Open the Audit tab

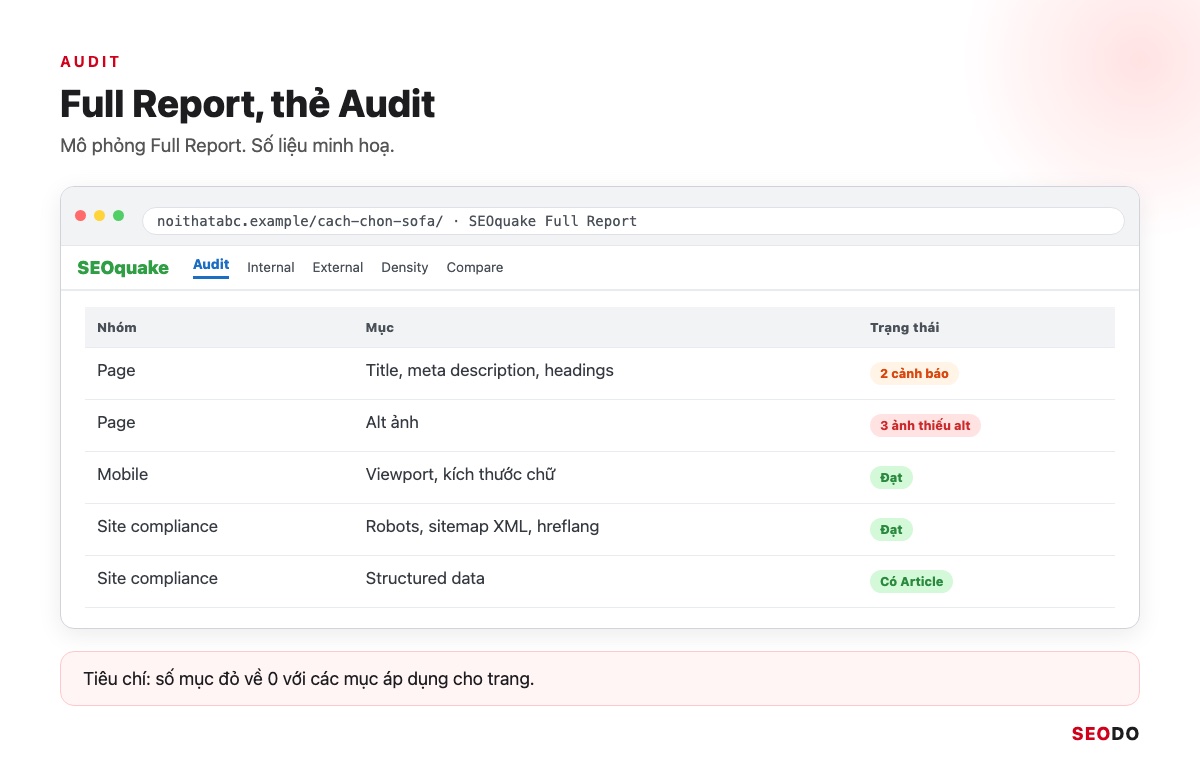point(211,266)
